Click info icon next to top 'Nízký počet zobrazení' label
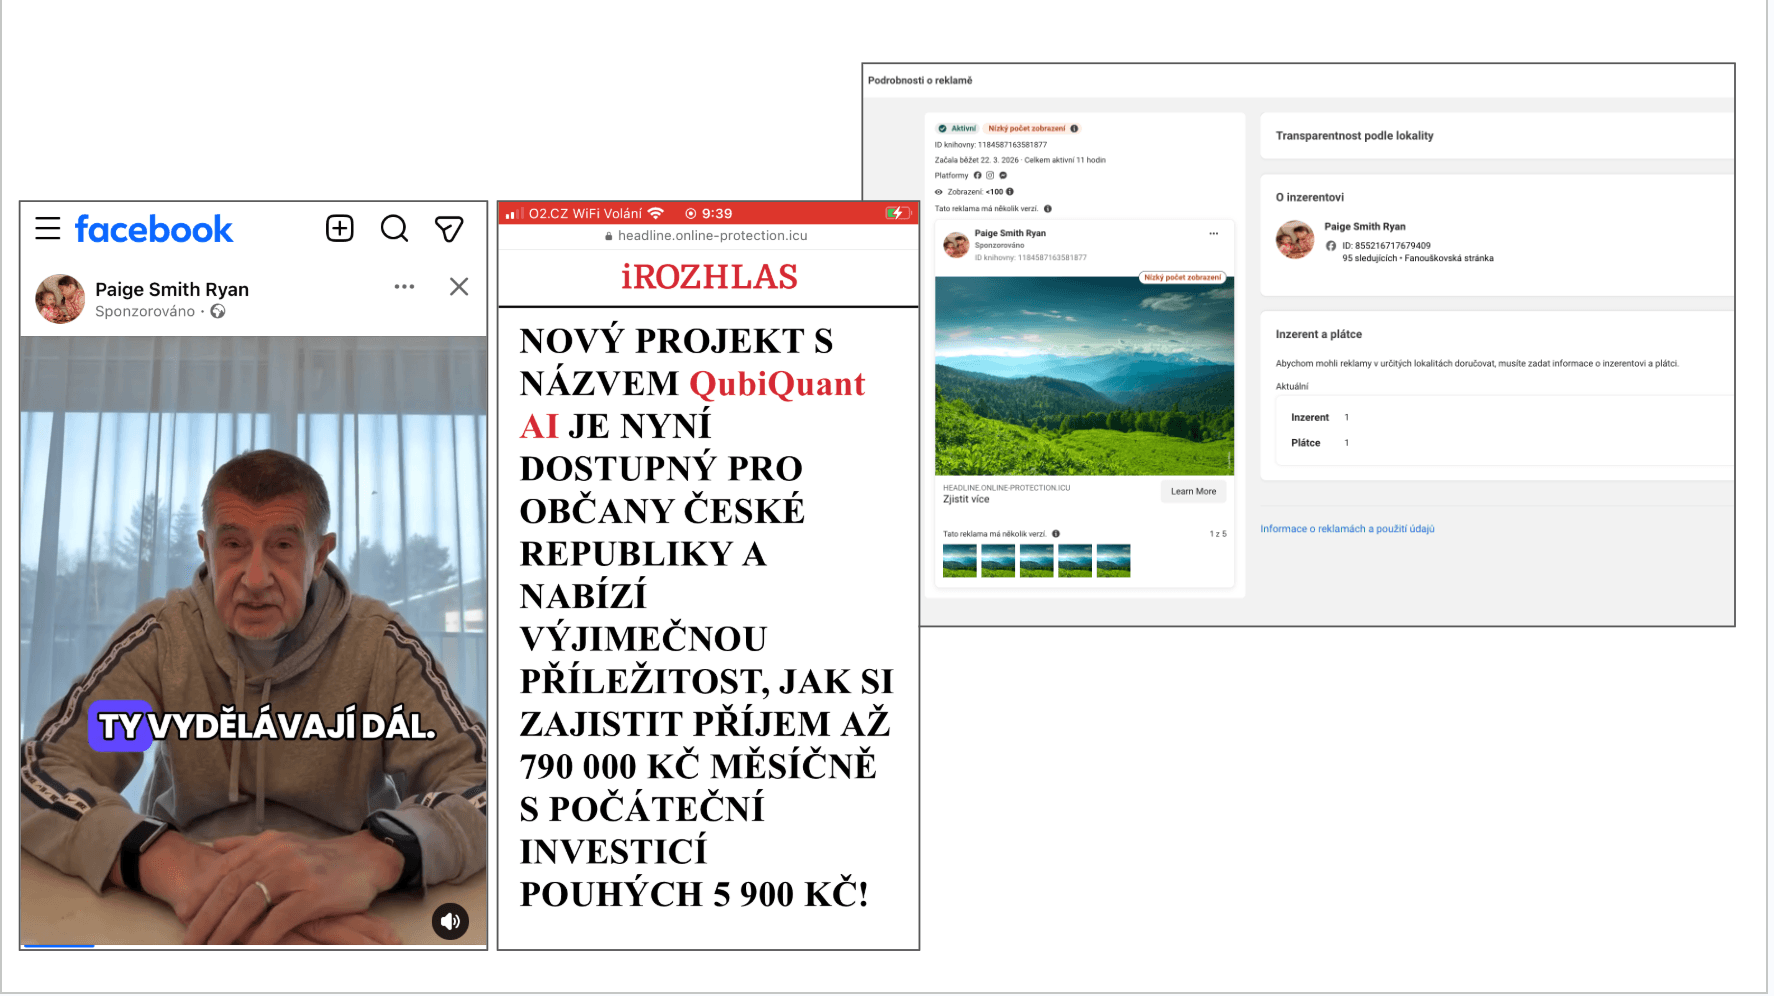This screenshot has height=996, width=1774. [x=1075, y=128]
